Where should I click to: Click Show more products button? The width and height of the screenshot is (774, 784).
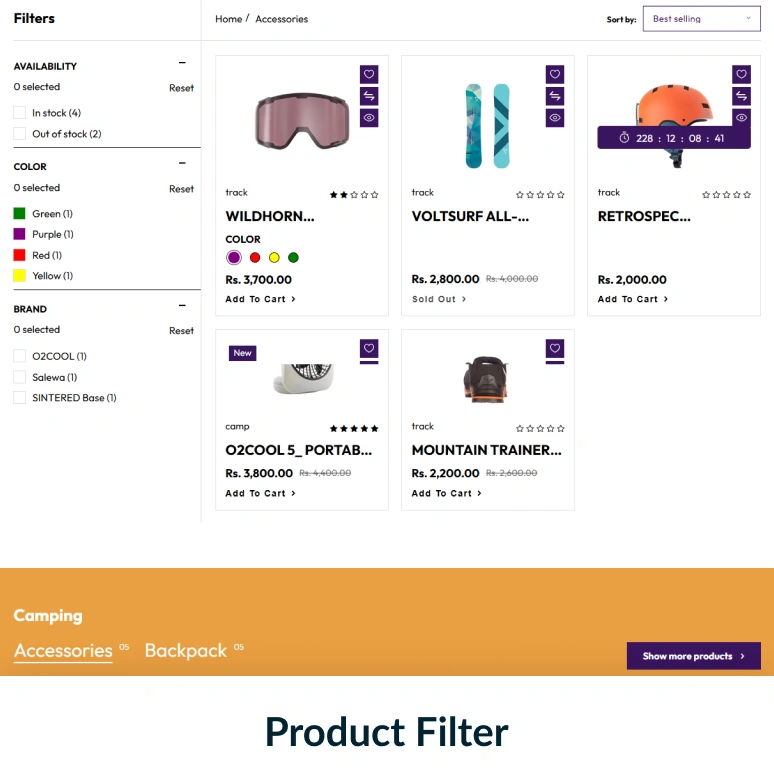click(x=693, y=656)
